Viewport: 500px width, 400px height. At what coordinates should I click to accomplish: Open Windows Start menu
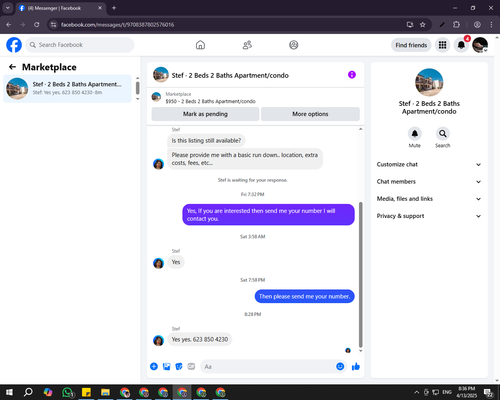(x=9, y=392)
